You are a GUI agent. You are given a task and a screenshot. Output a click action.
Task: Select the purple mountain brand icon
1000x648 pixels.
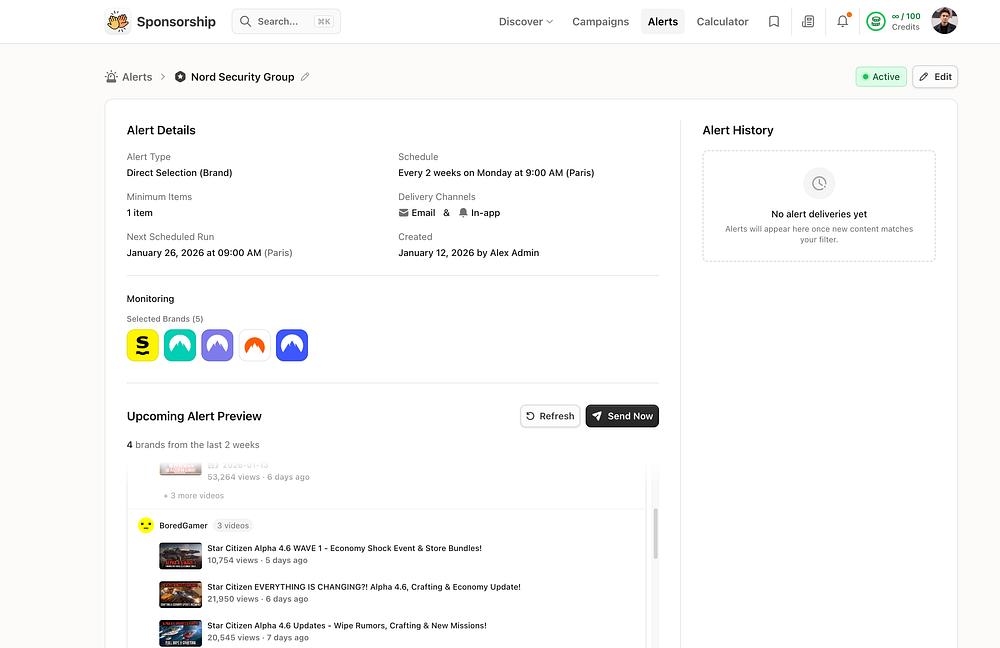pos(217,345)
